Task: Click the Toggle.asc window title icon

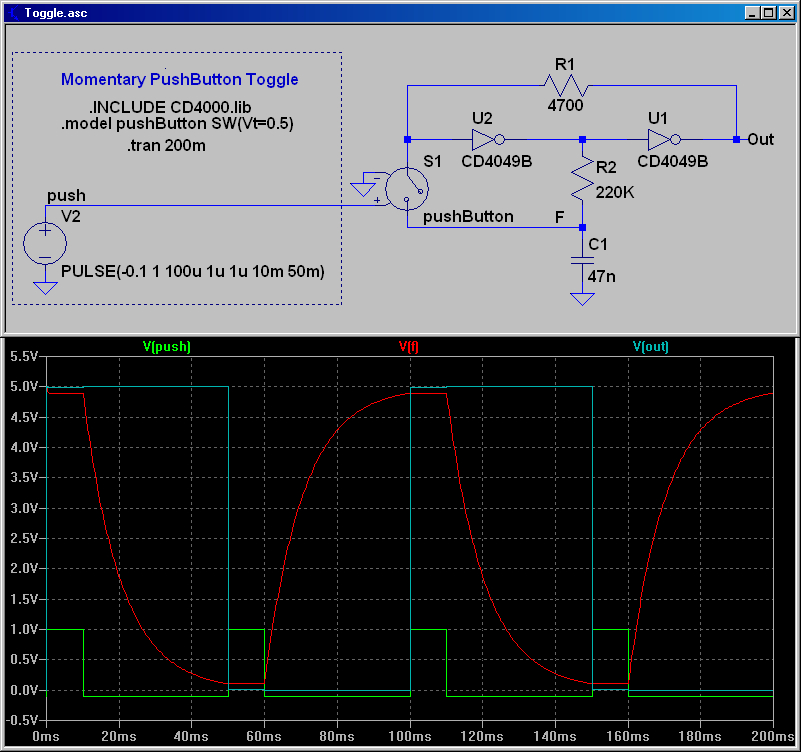Action: 13,13
